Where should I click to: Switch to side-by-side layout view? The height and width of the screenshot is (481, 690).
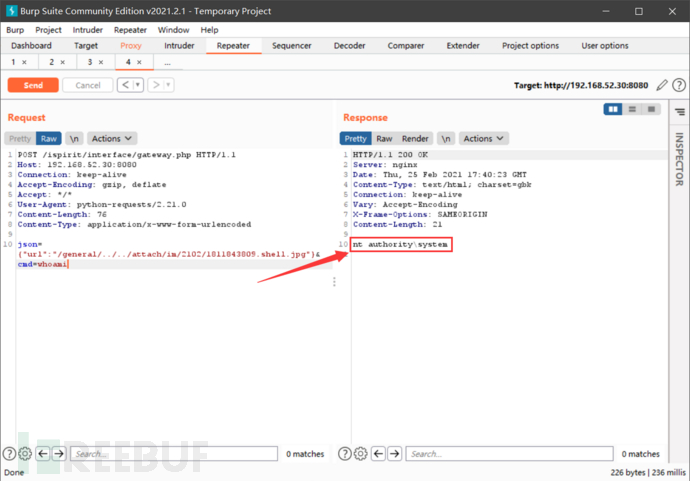pos(613,109)
